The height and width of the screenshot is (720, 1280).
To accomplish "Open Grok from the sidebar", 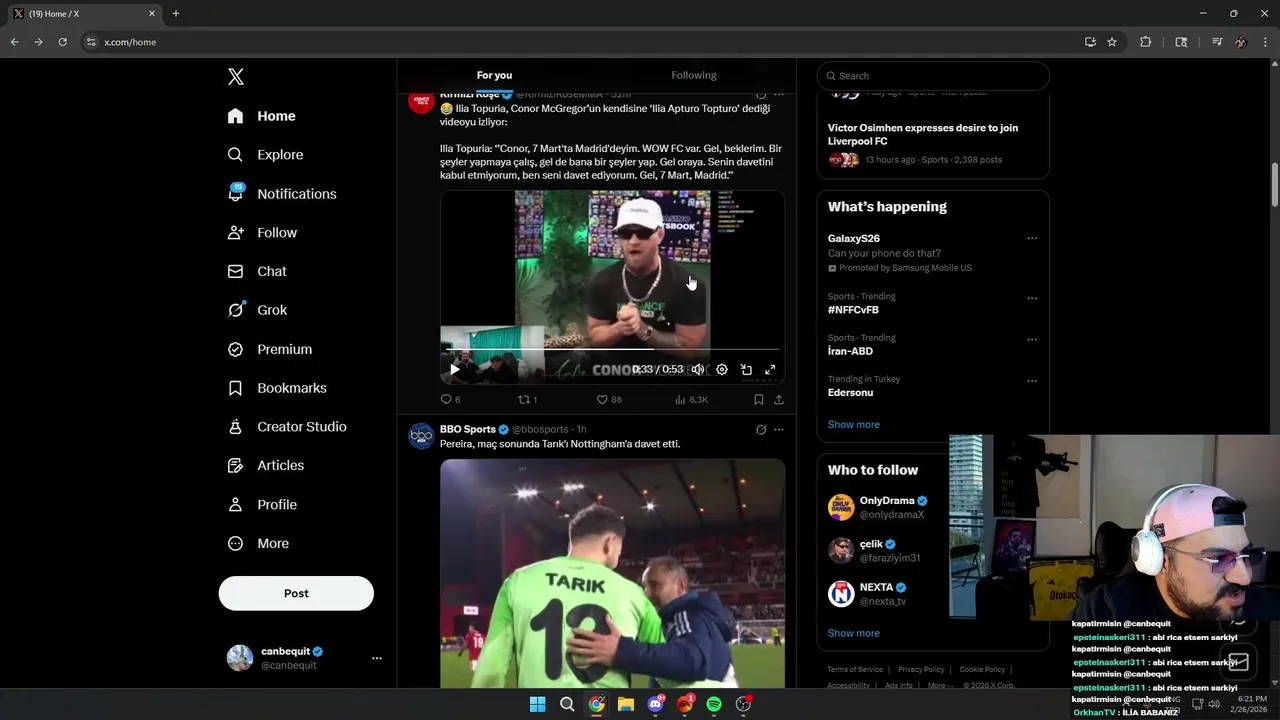I will point(257,310).
